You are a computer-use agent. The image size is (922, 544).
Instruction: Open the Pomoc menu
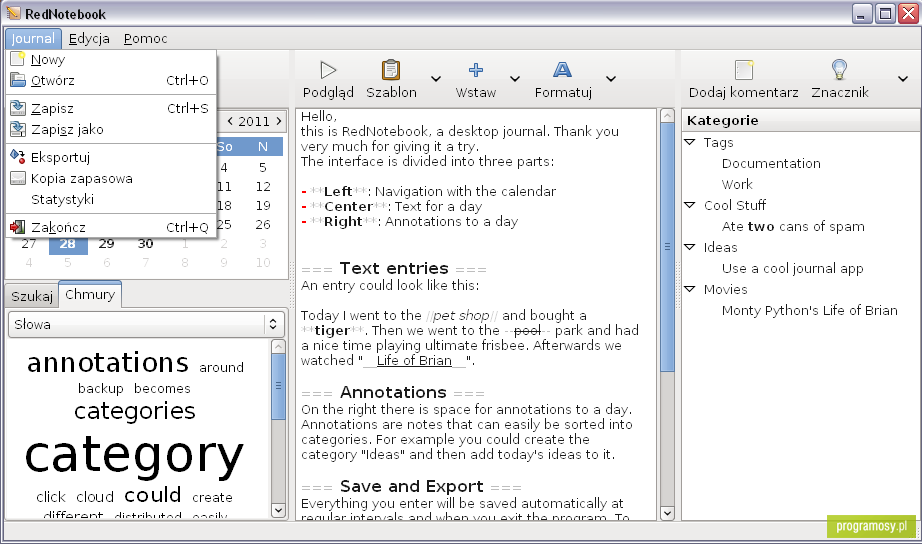coord(145,39)
